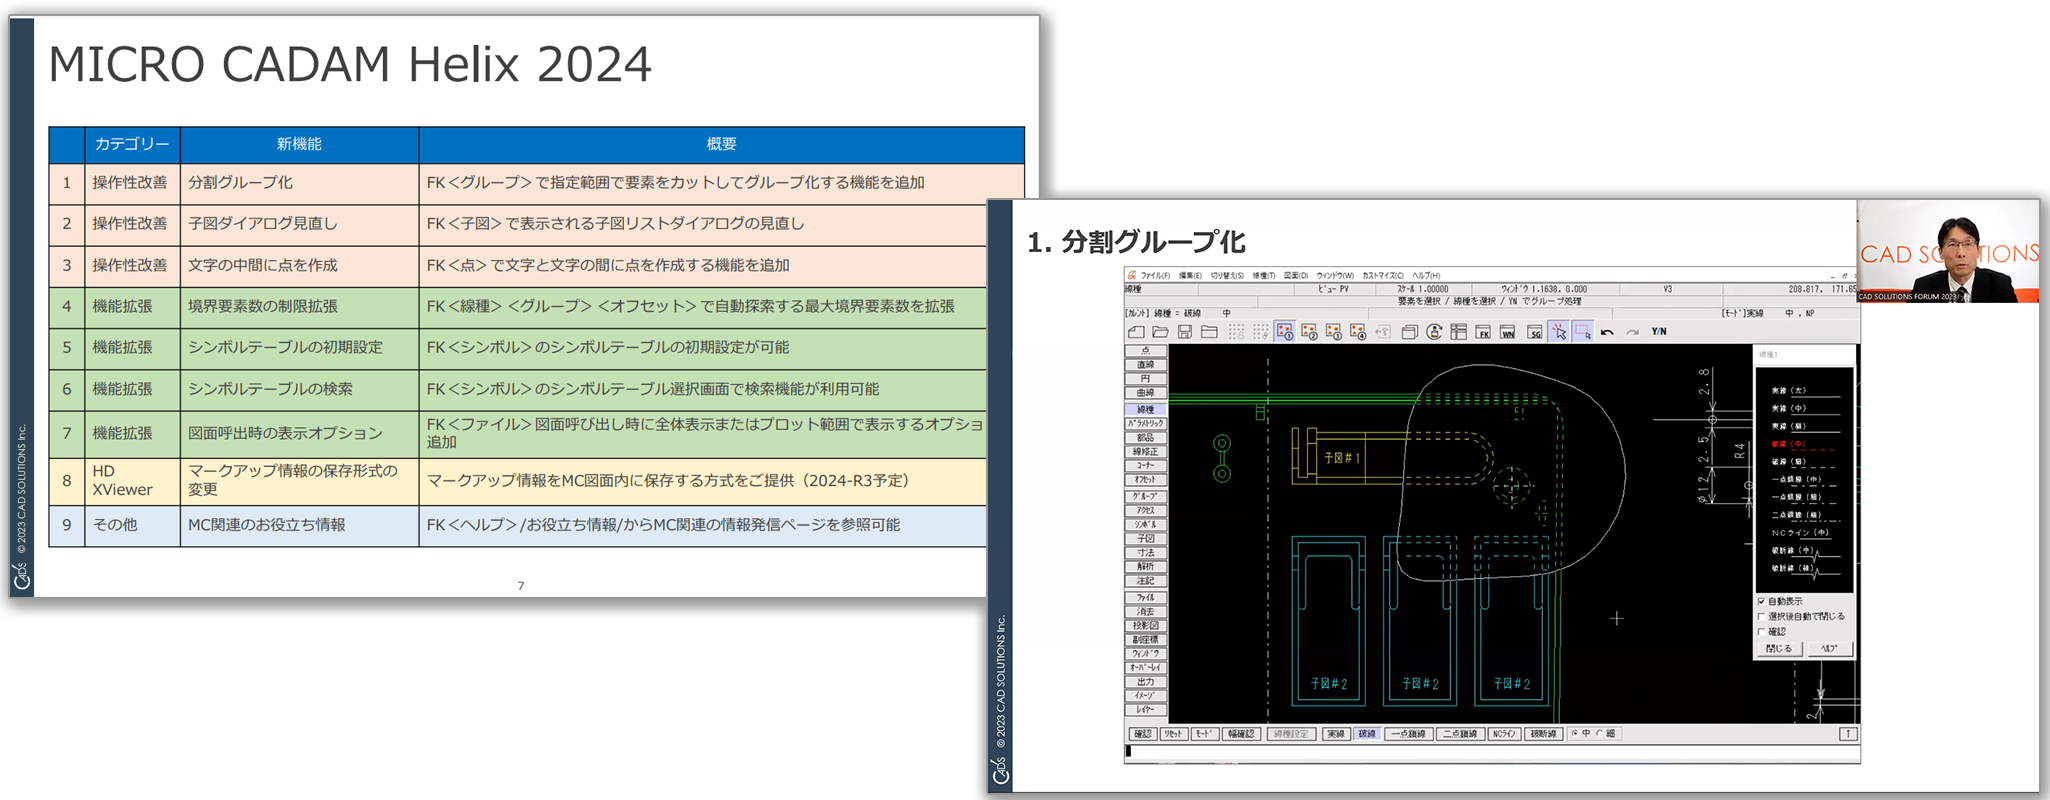Click the リセット button in bottom bar
Viewport: 2050px width, 800px height.
[x=1174, y=734]
